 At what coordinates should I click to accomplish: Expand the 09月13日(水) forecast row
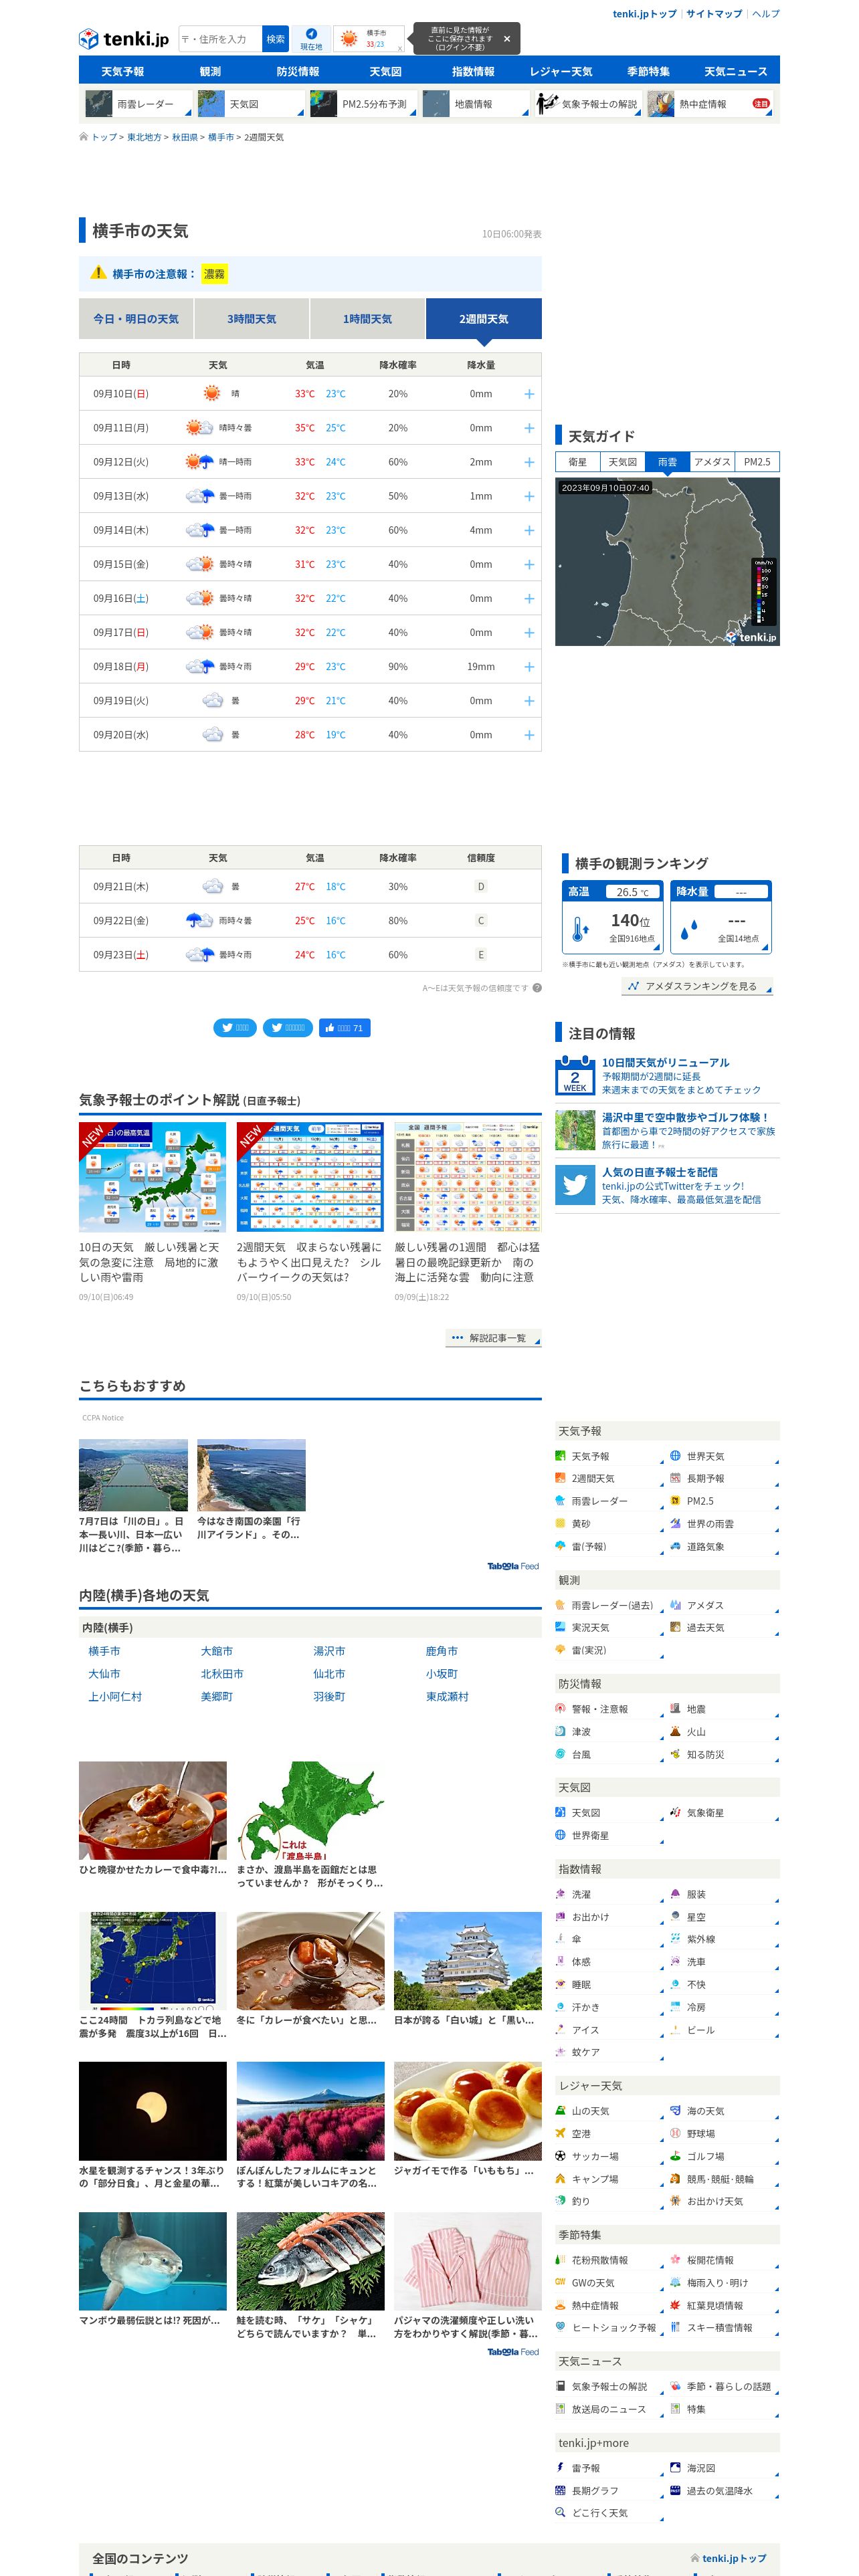529,496
